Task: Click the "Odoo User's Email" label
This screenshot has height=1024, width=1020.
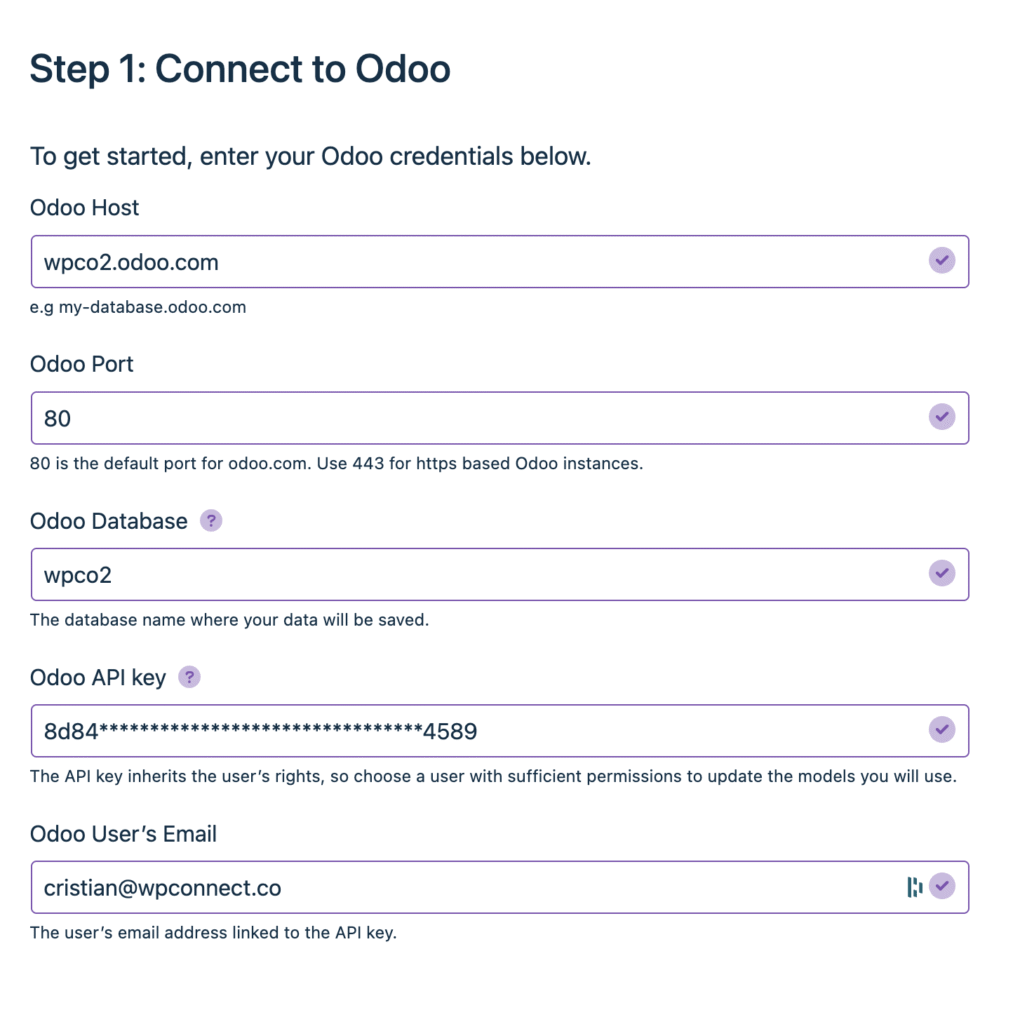Action: tap(123, 834)
